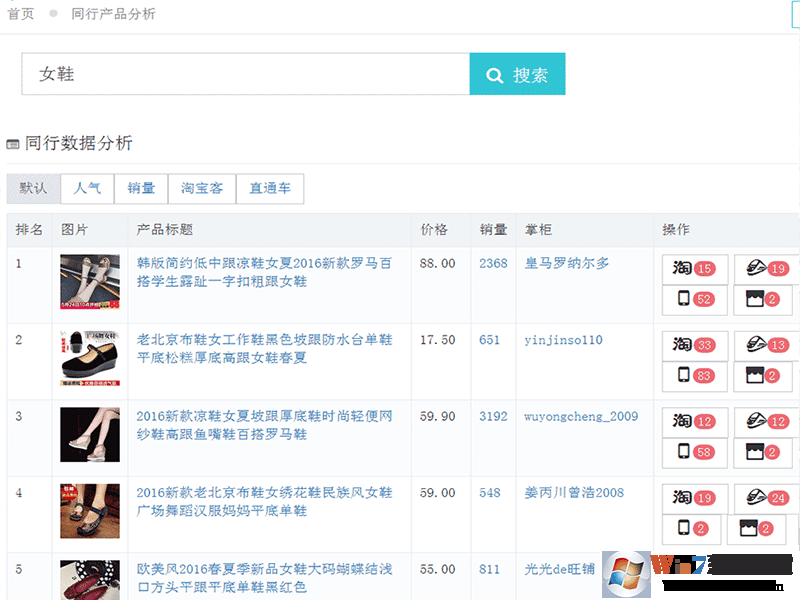This screenshot has width=800, height=600.
Task: Click the shop icon in row 3 (wuyongcheng_2009)
Action: pos(763,453)
